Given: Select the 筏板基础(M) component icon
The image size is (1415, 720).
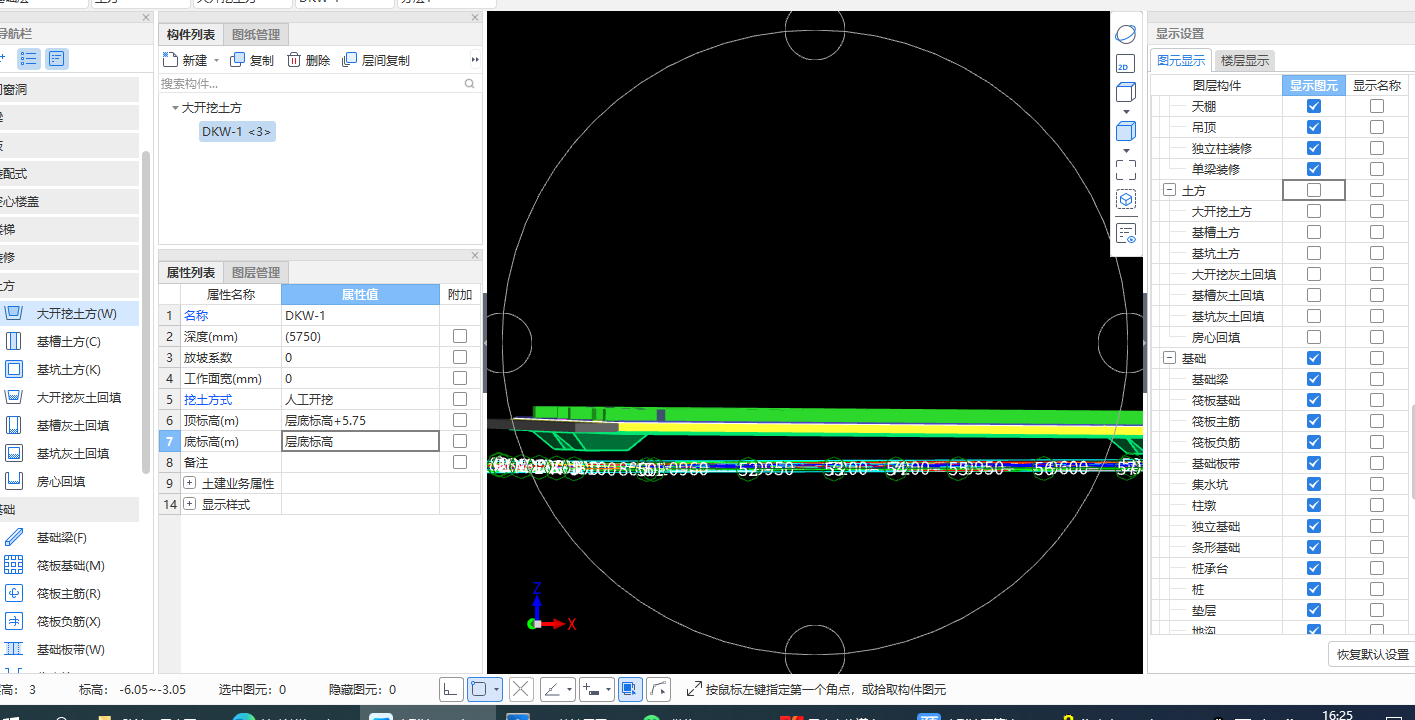Looking at the screenshot, I should pos(15,565).
